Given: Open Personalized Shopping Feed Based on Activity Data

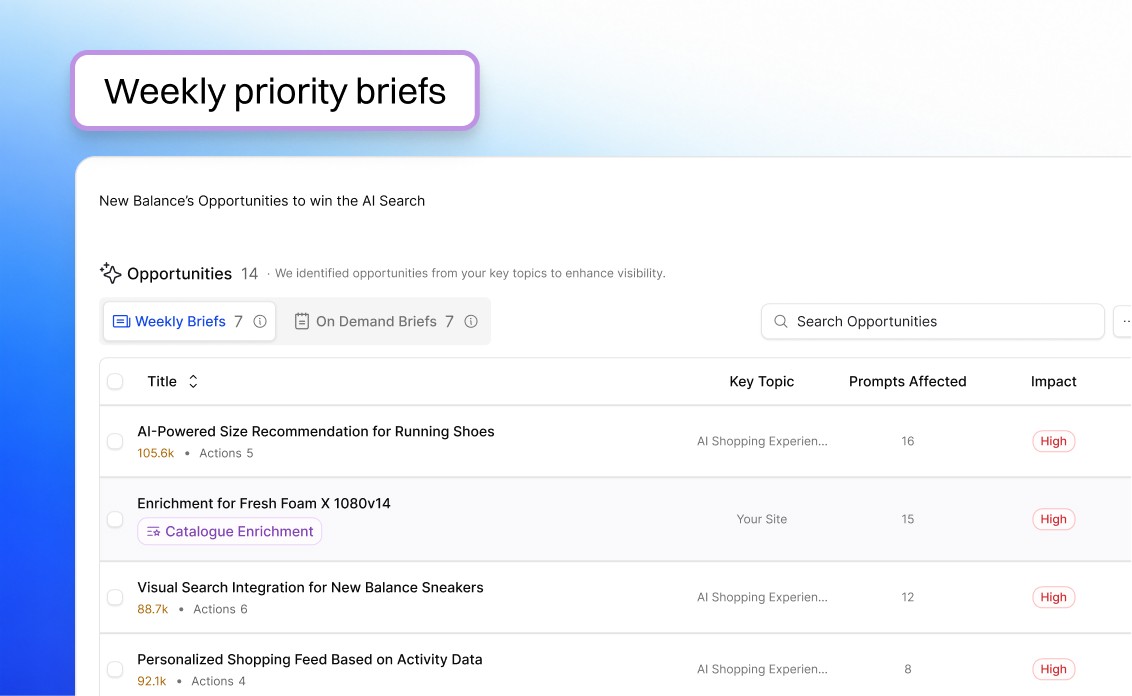Looking at the screenshot, I should [310, 659].
